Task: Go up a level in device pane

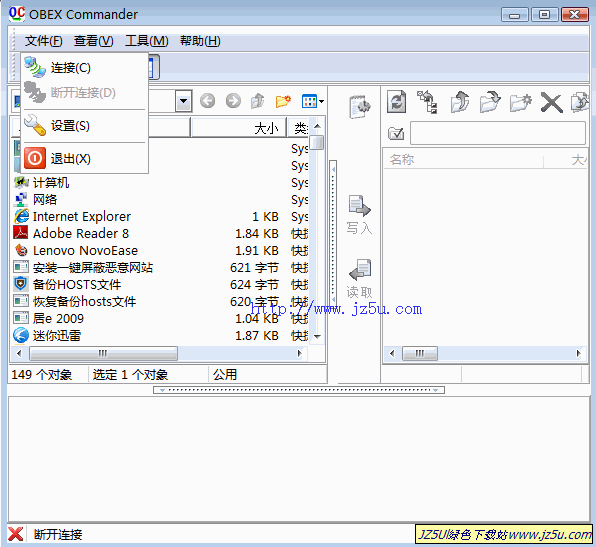Action: [459, 101]
